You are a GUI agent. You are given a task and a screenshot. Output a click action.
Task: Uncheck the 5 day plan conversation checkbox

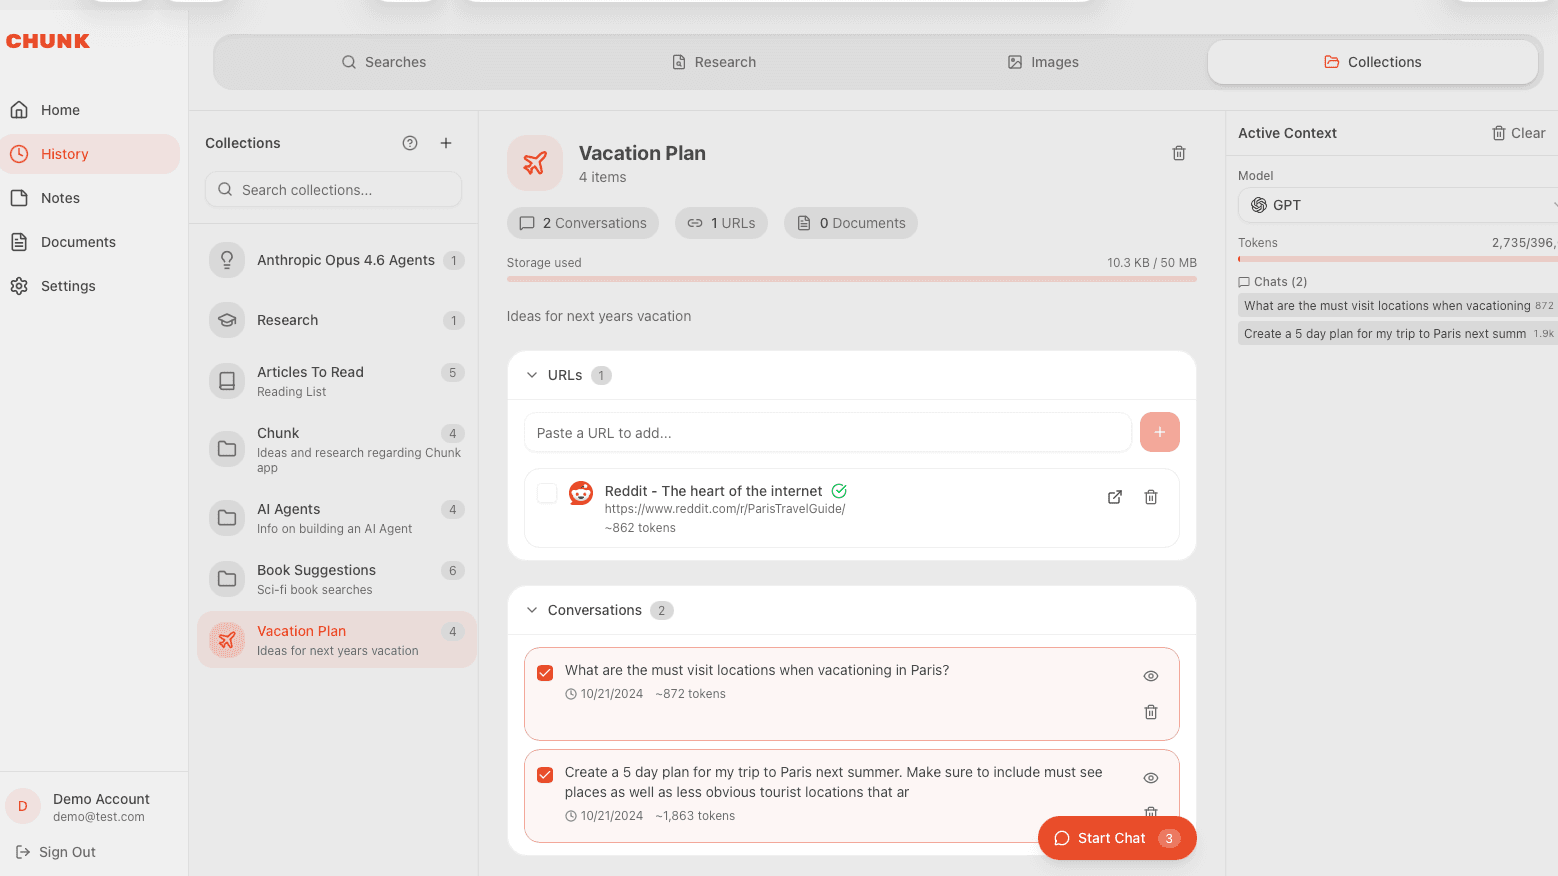tap(545, 775)
